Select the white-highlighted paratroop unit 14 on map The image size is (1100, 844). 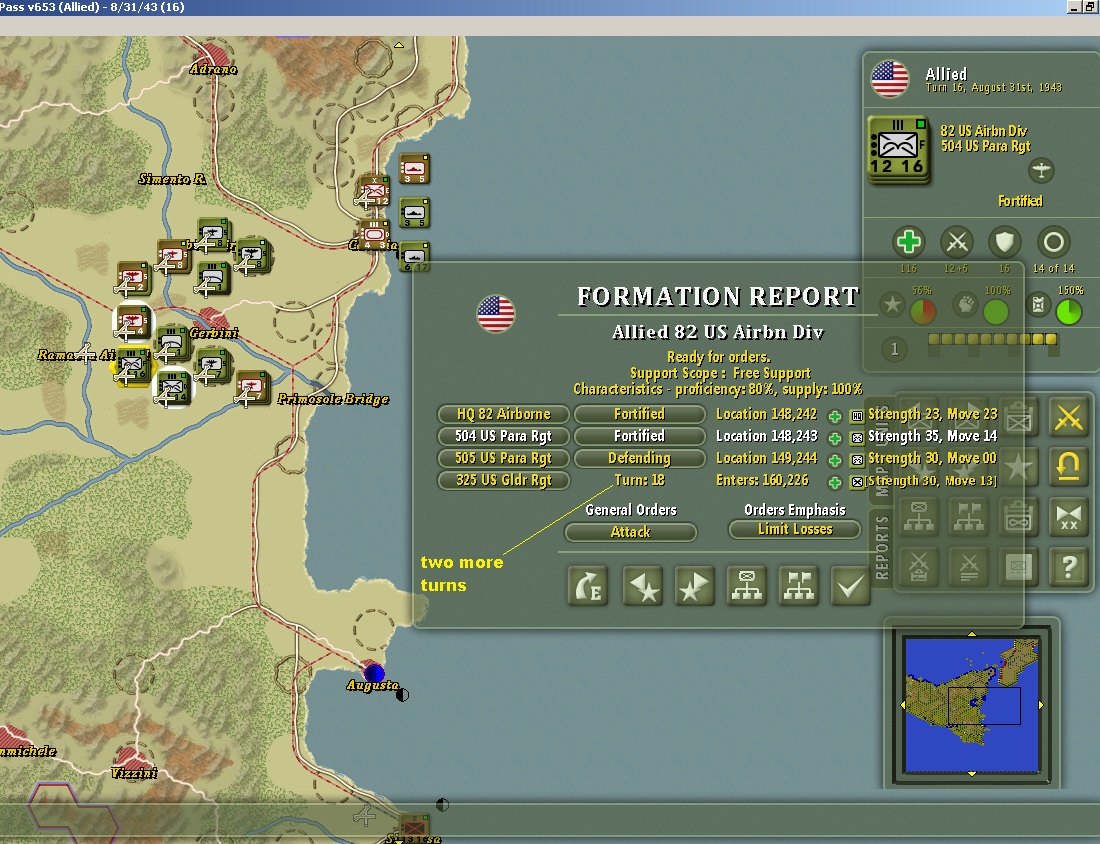coord(173,387)
